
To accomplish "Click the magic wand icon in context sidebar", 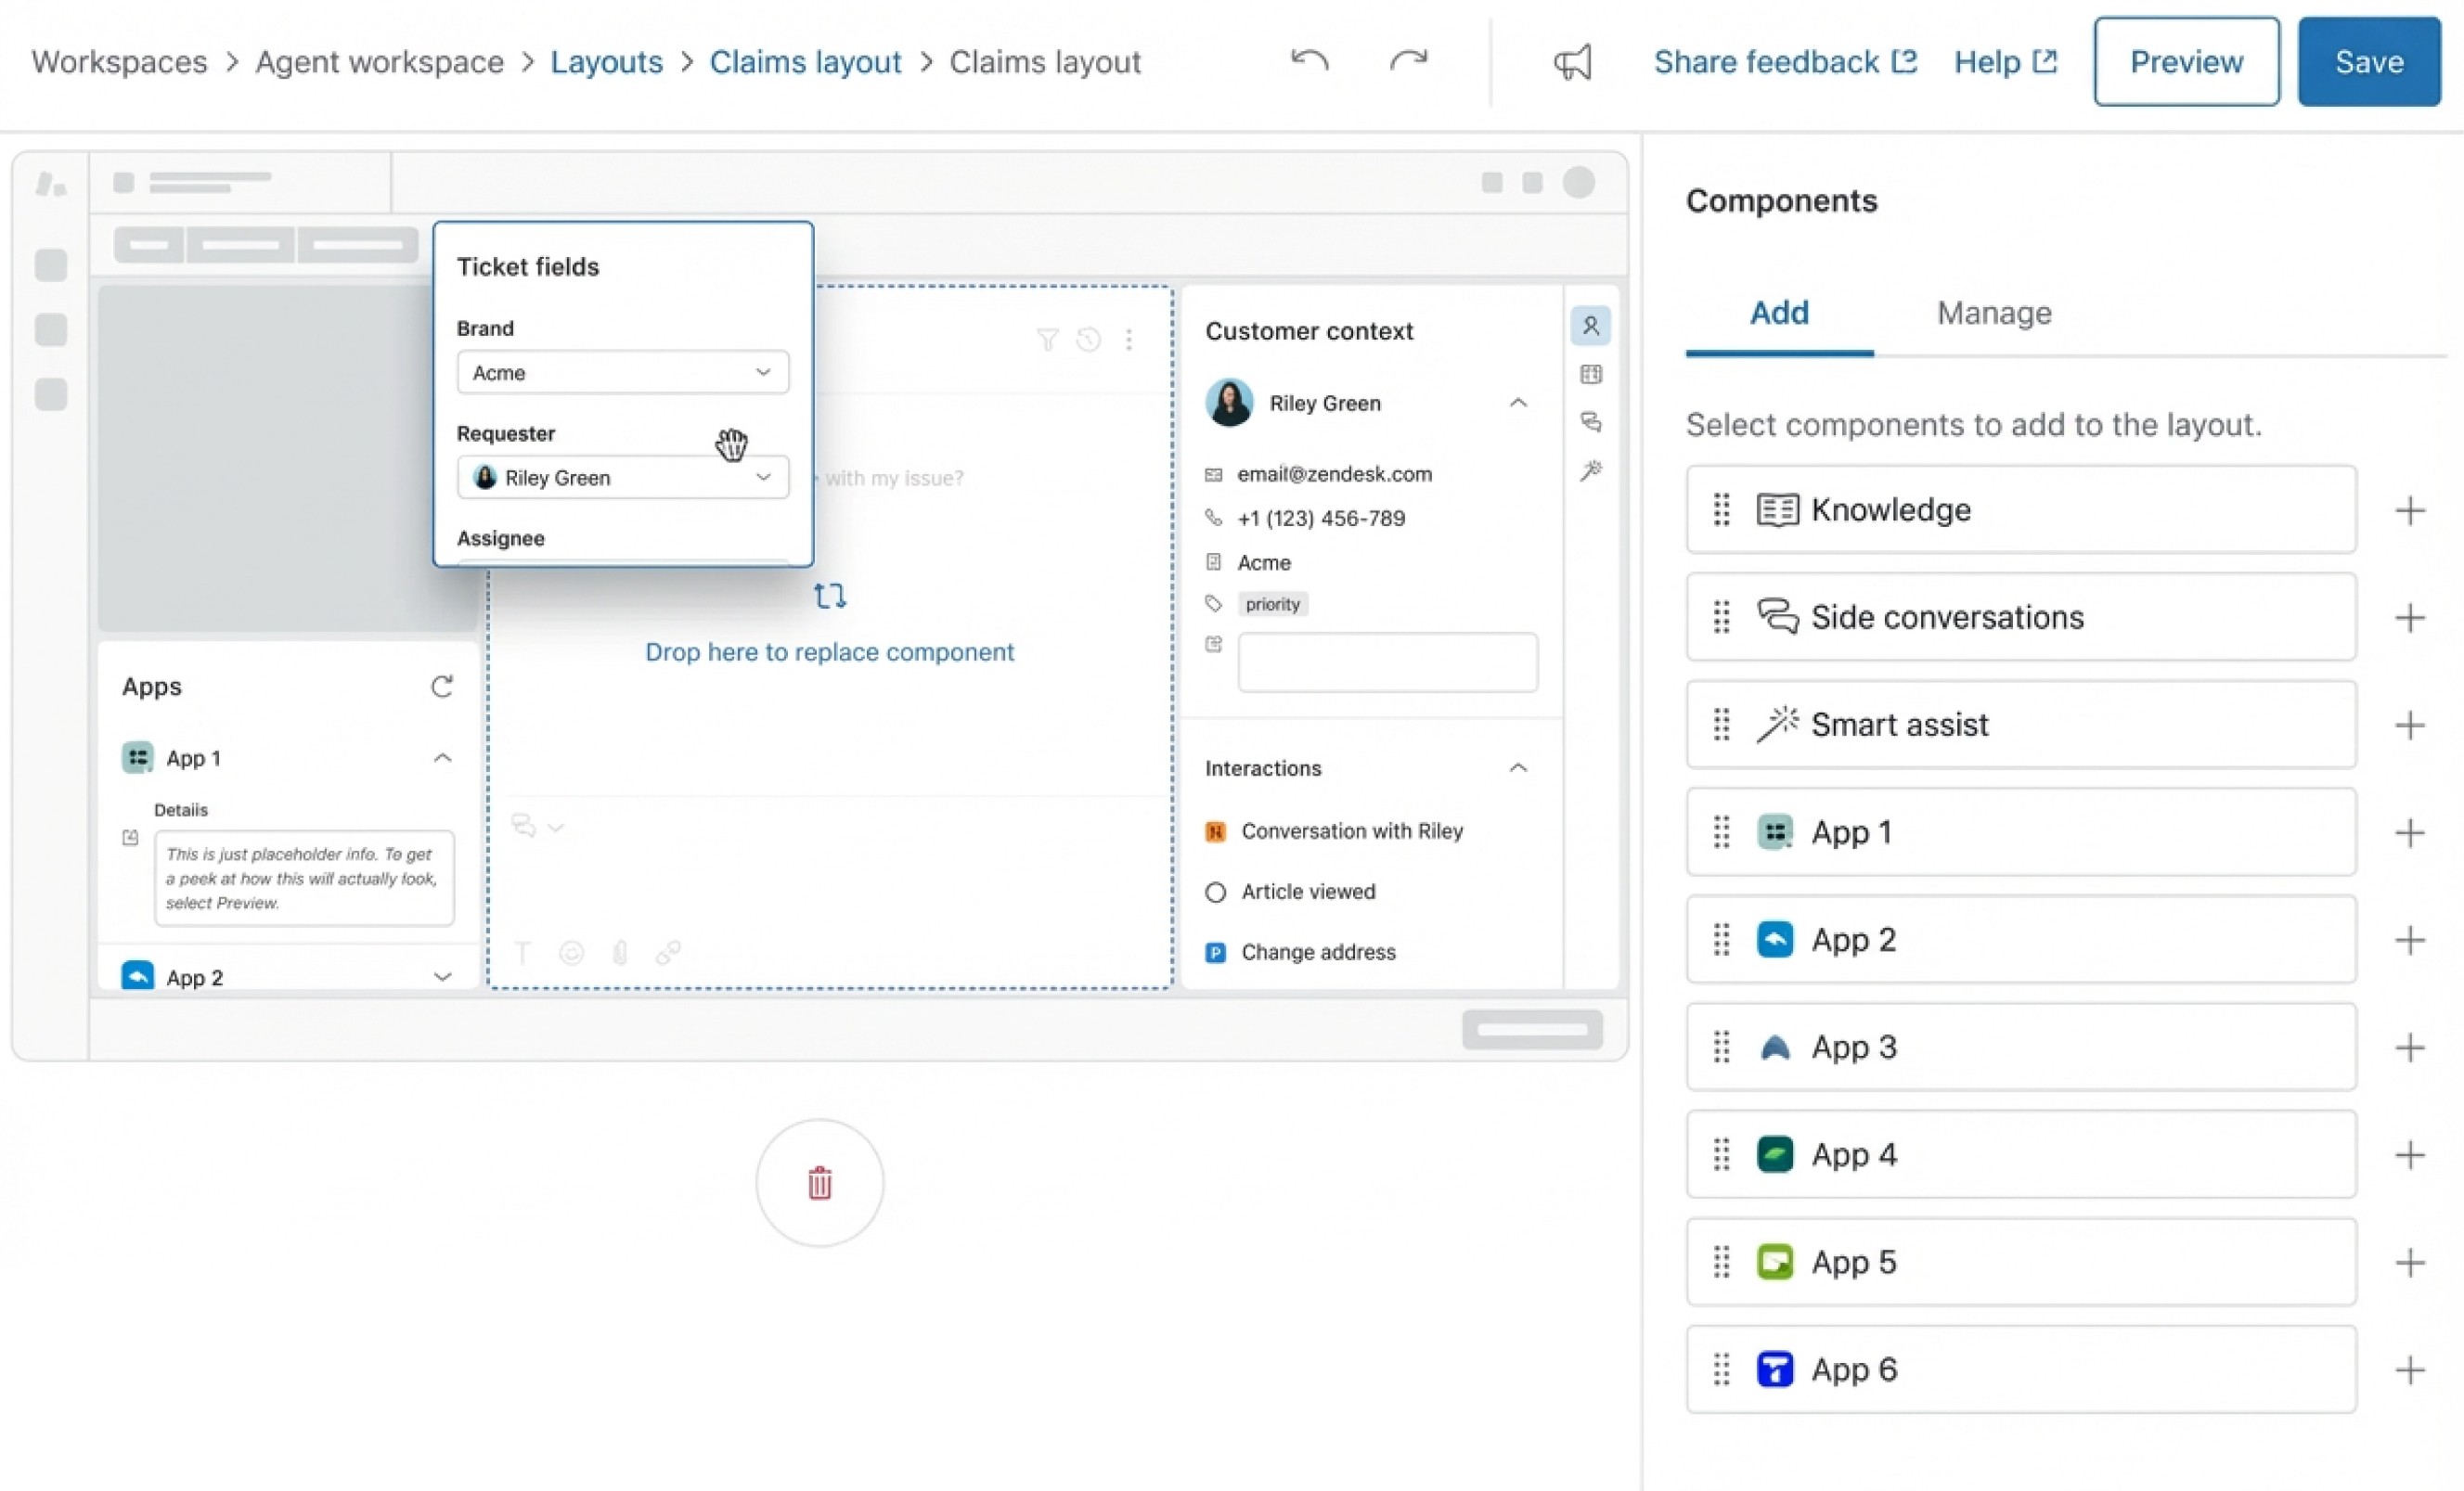I will click(x=1590, y=470).
